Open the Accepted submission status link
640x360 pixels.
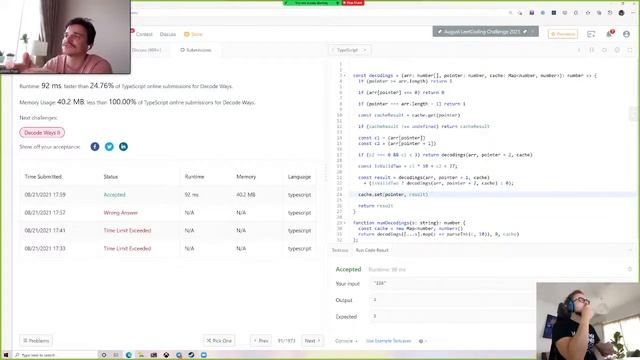click(x=115, y=195)
